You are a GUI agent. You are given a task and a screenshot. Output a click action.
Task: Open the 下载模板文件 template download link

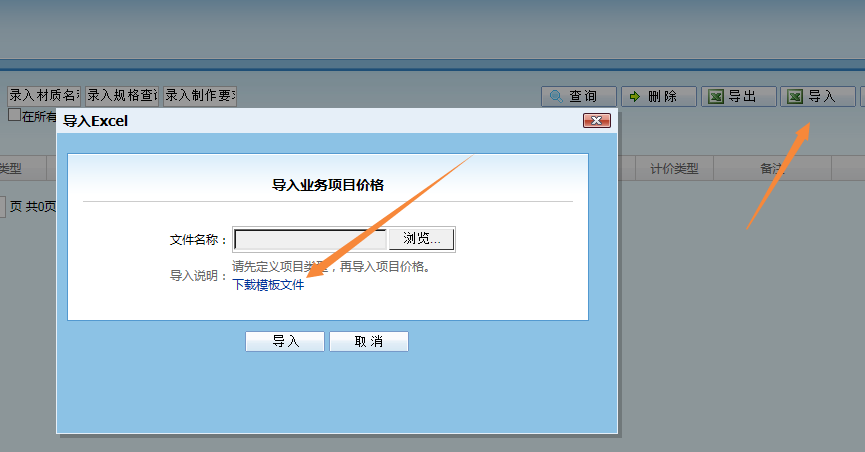click(268, 285)
